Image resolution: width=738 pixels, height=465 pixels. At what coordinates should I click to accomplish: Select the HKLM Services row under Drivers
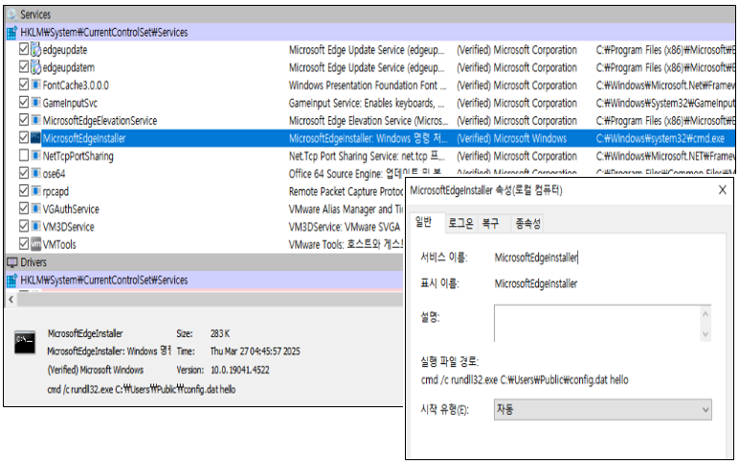click(204, 280)
